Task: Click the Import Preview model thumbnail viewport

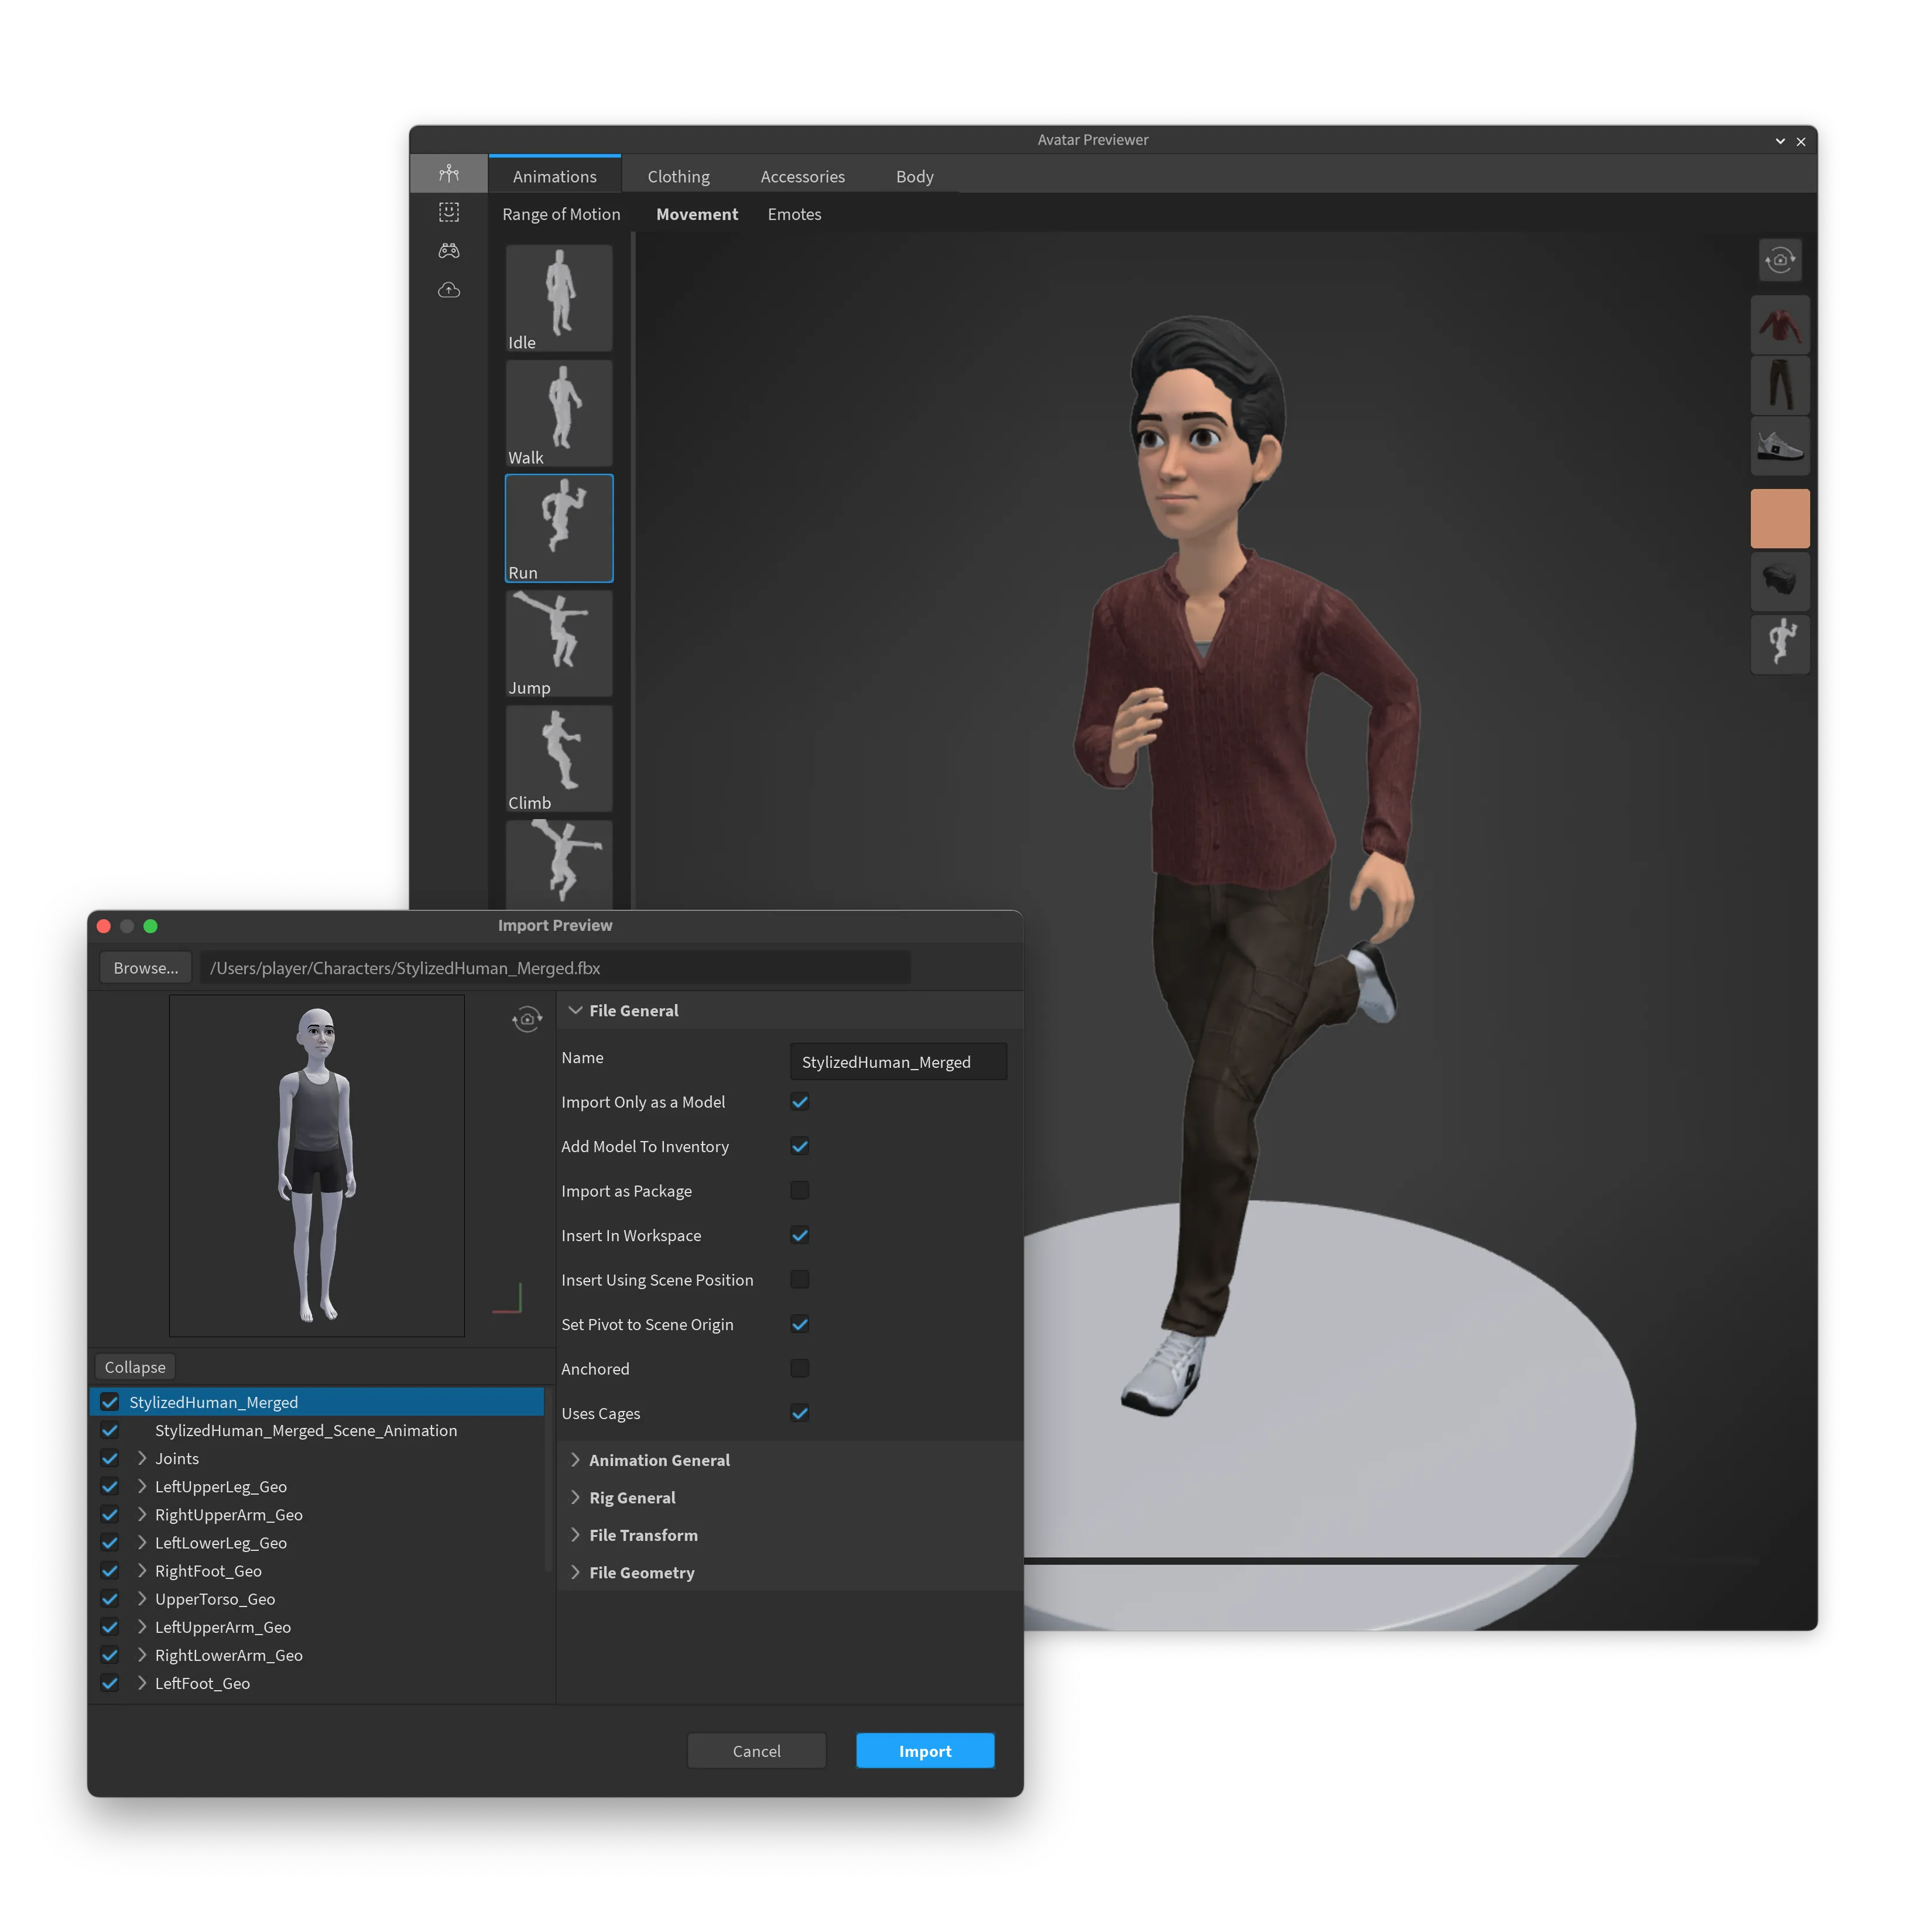Action: pos(317,1165)
